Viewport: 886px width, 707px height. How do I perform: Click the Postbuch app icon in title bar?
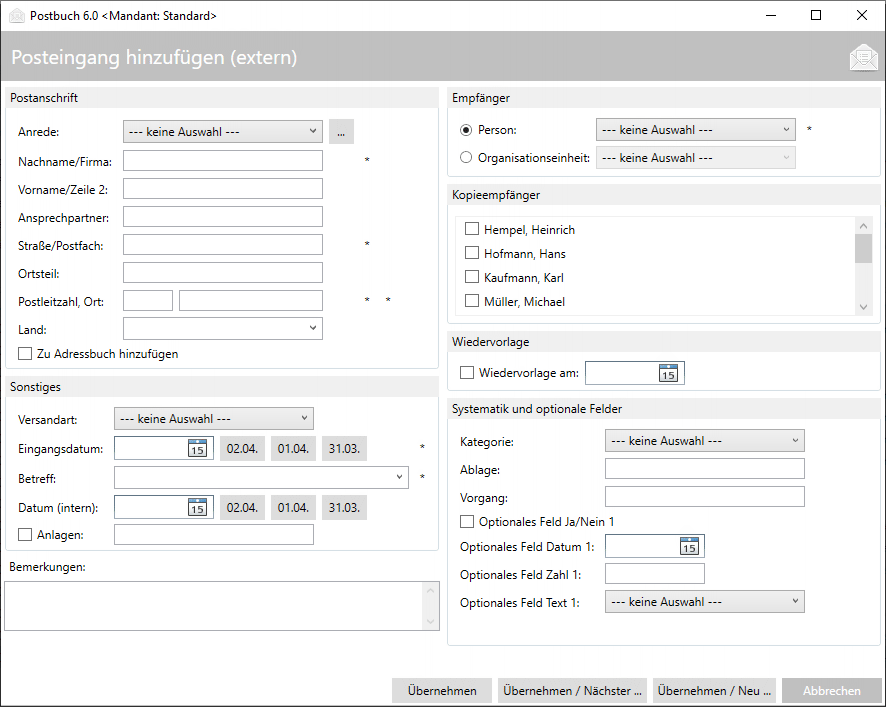(16, 16)
